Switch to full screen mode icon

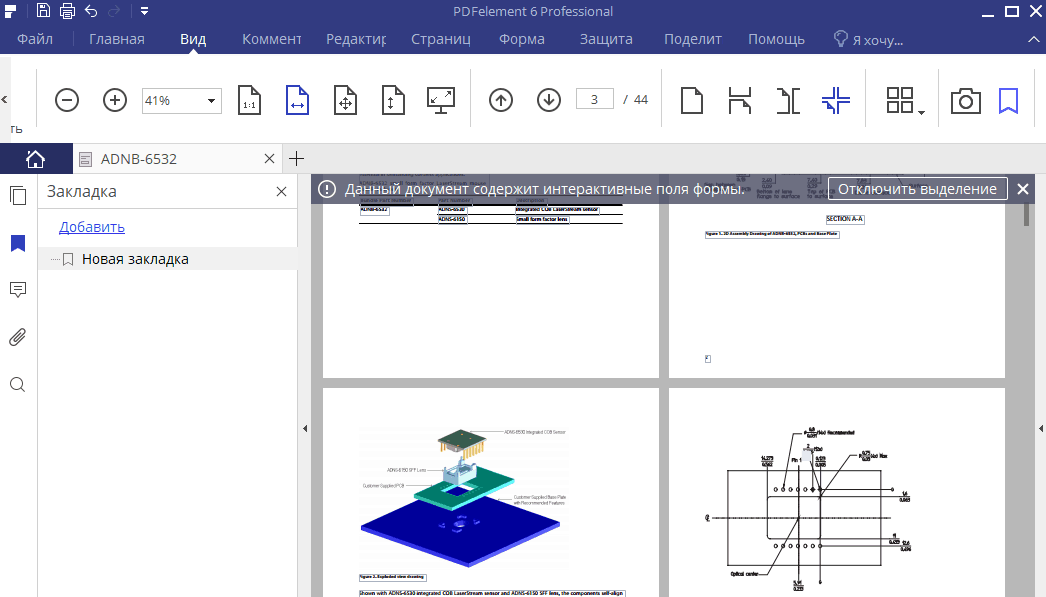(440, 100)
